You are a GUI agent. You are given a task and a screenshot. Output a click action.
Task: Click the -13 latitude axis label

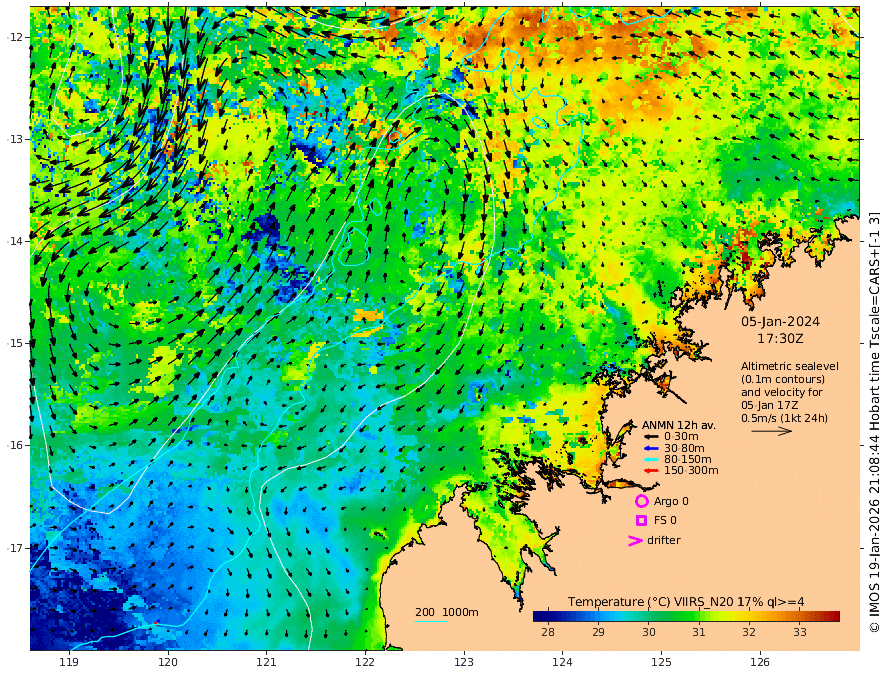point(15,139)
